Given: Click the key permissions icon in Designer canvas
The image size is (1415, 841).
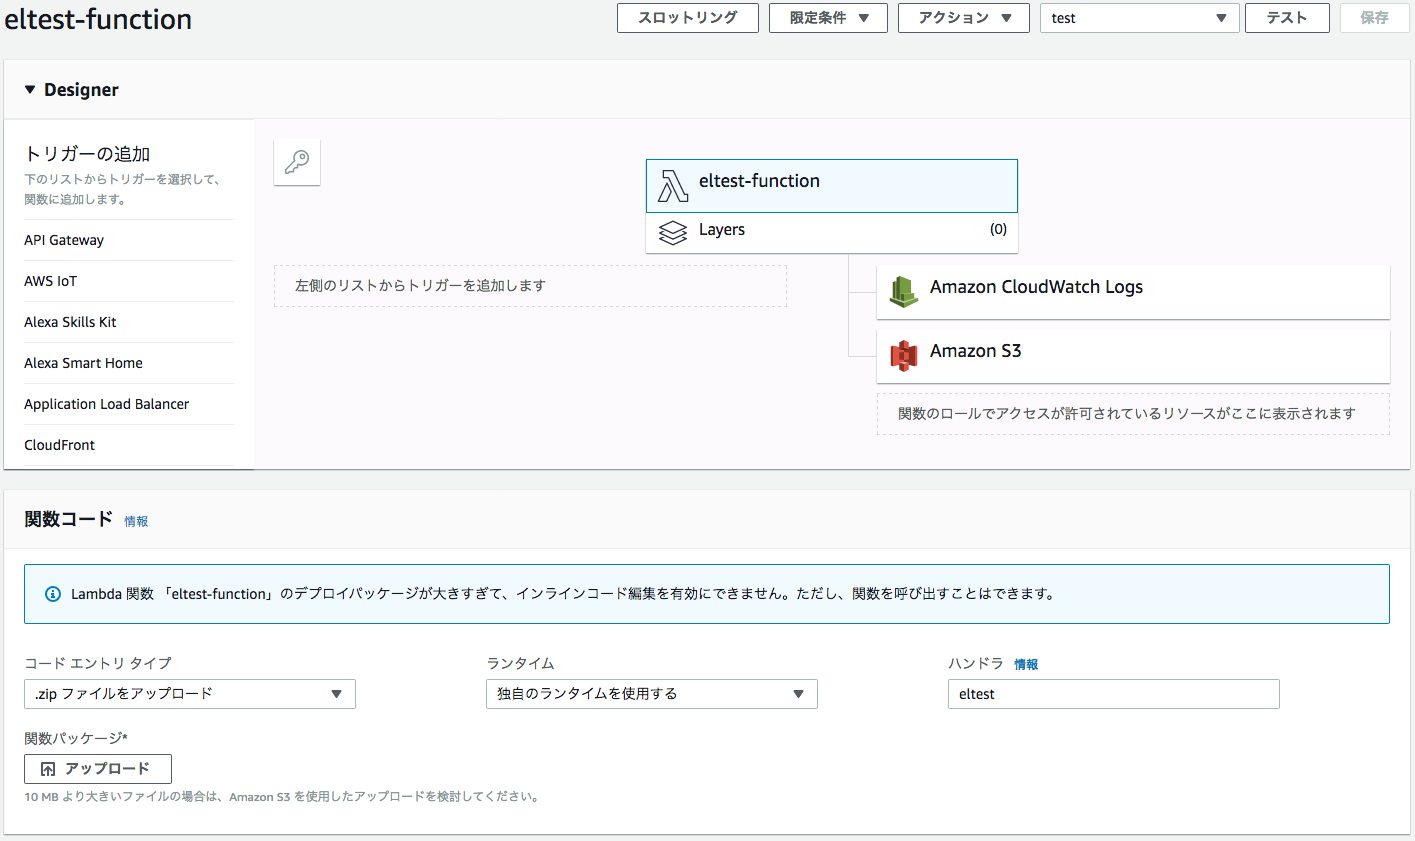Looking at the screenshot, I should coord(296,161).
